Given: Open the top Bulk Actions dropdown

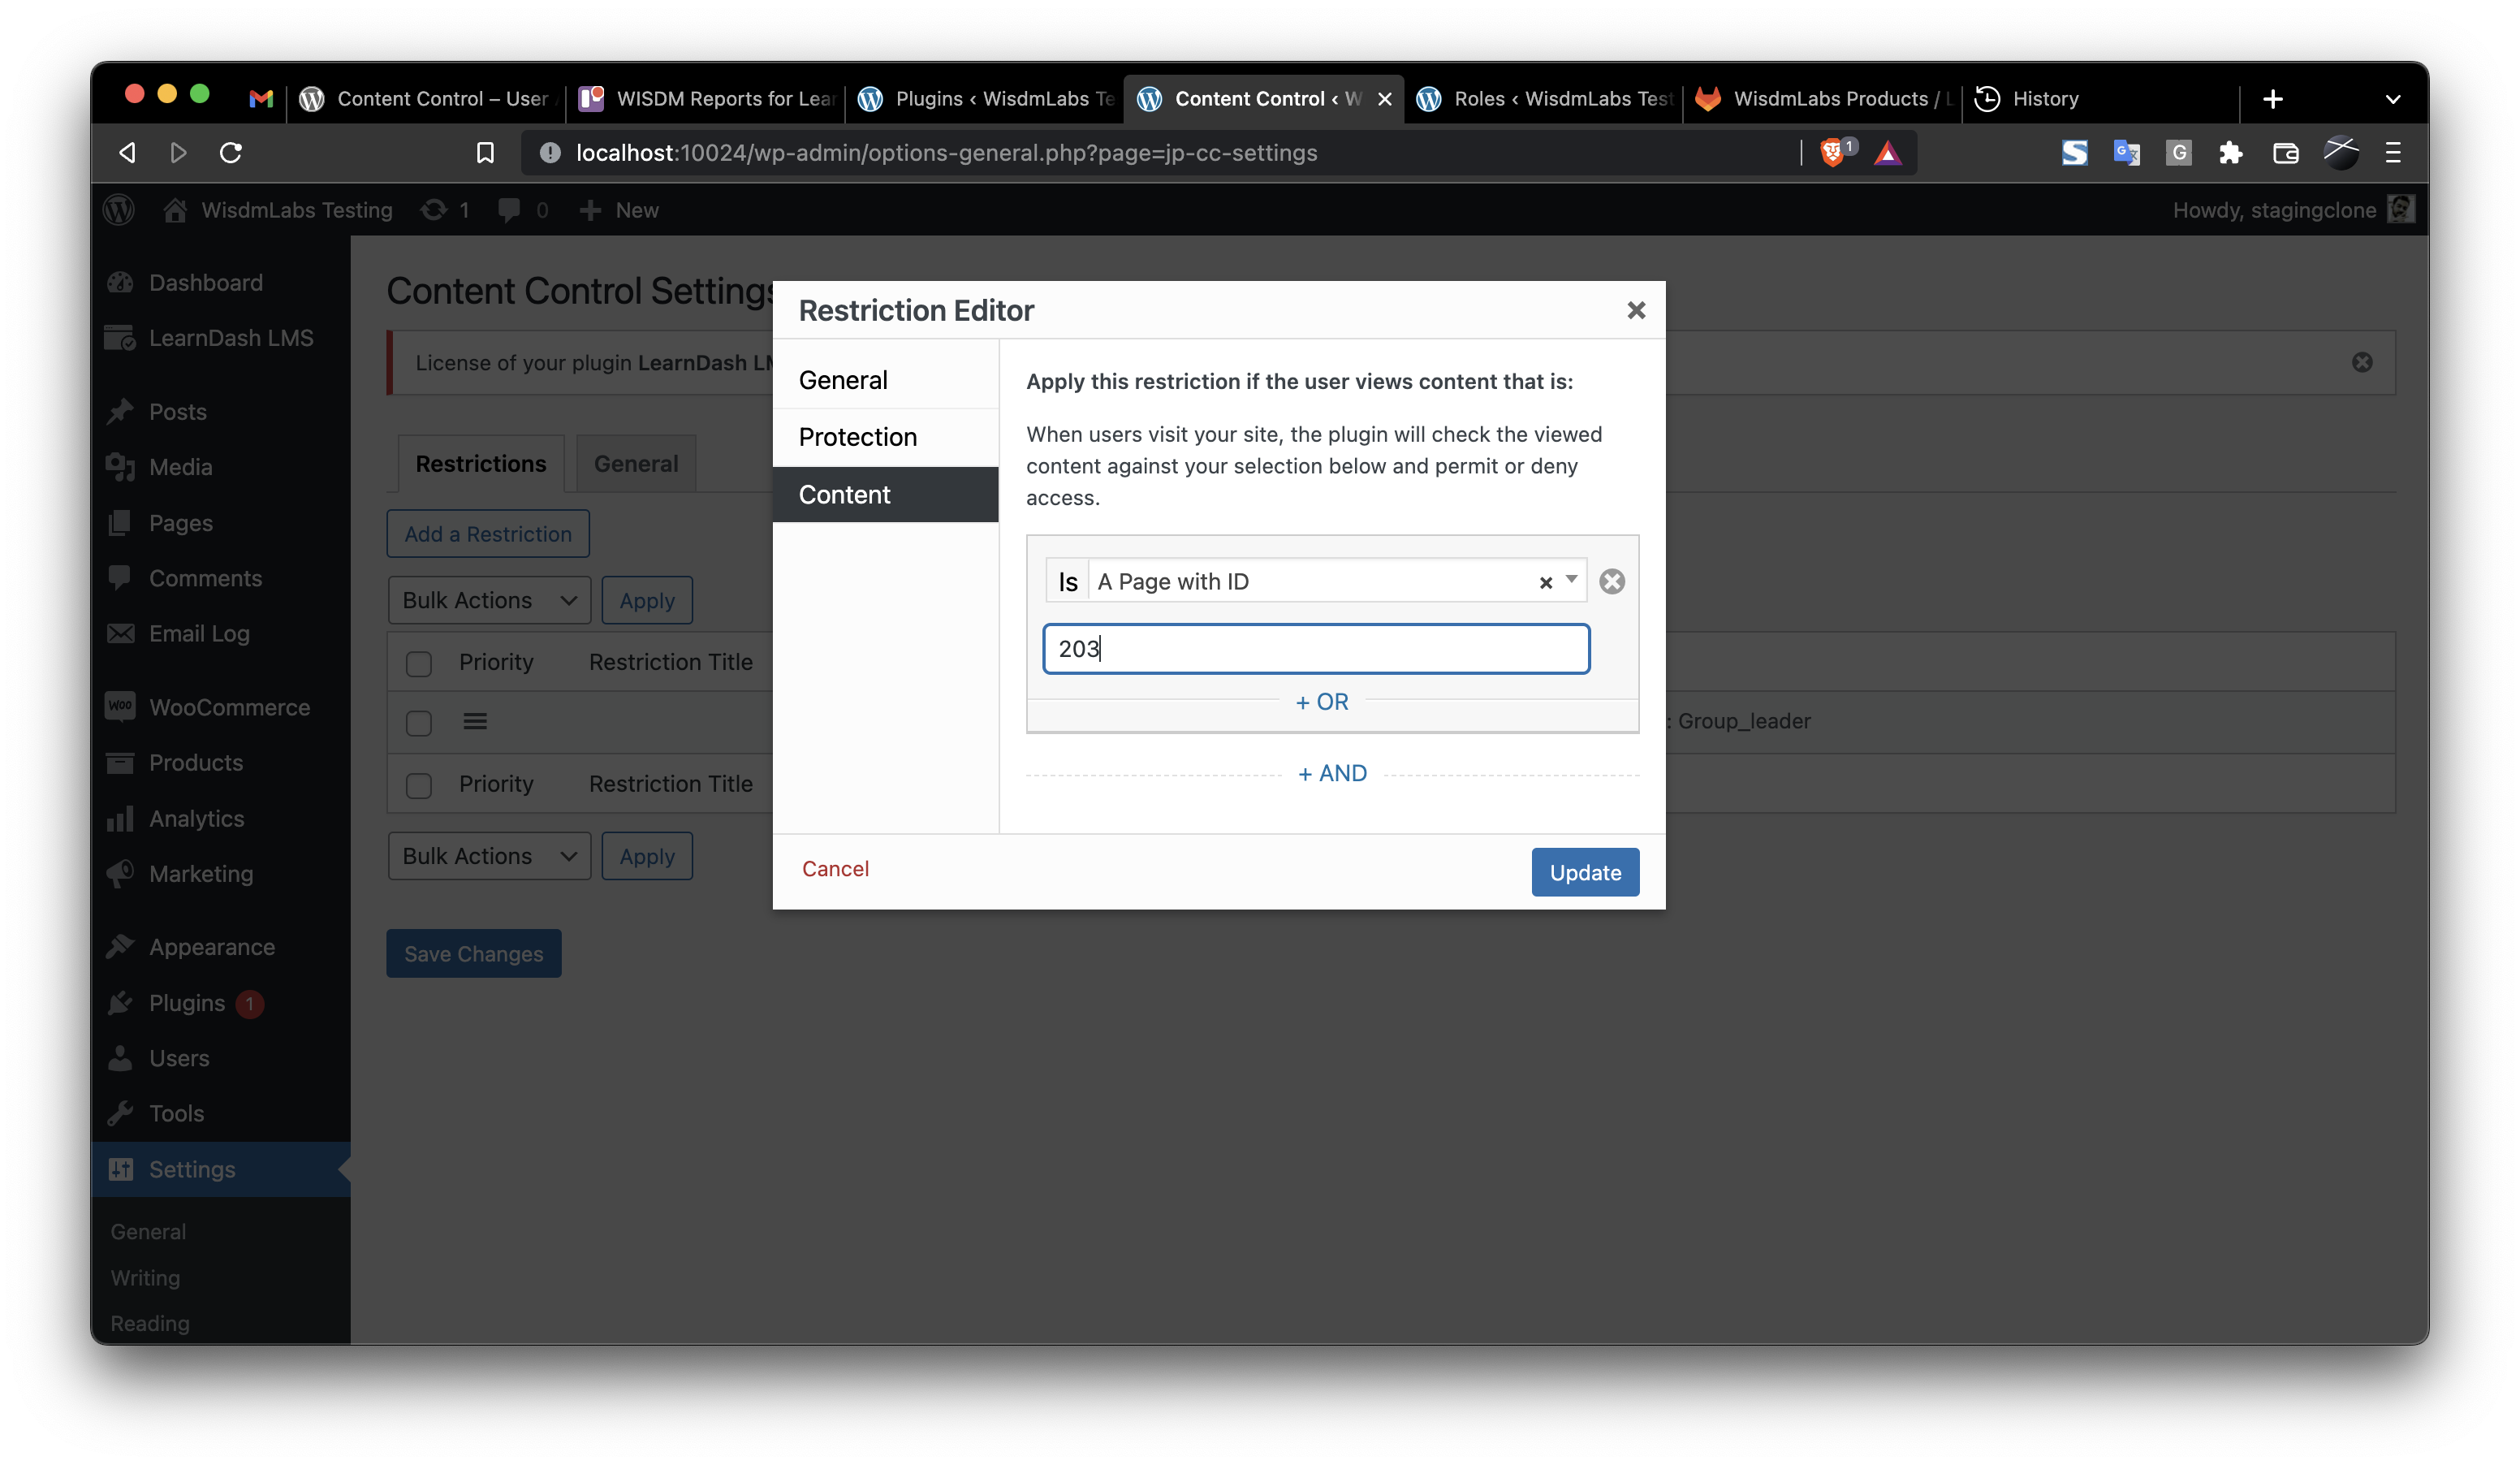Looking at the screenshot, I should (x=489, y=600).
